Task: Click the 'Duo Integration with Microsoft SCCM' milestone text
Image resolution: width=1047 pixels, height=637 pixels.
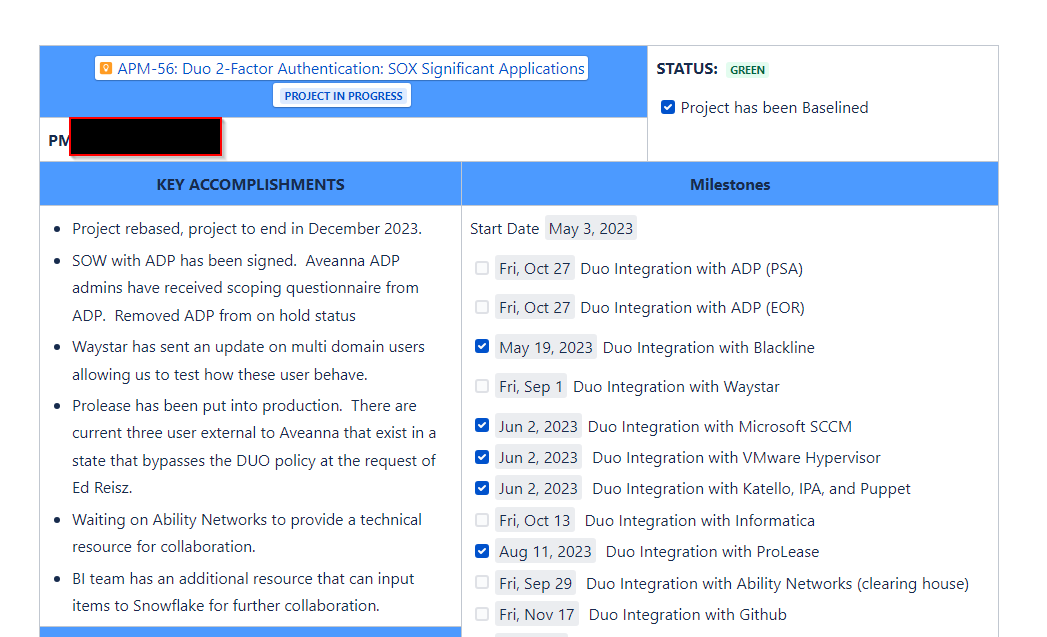Action: (x=720, y=427)
